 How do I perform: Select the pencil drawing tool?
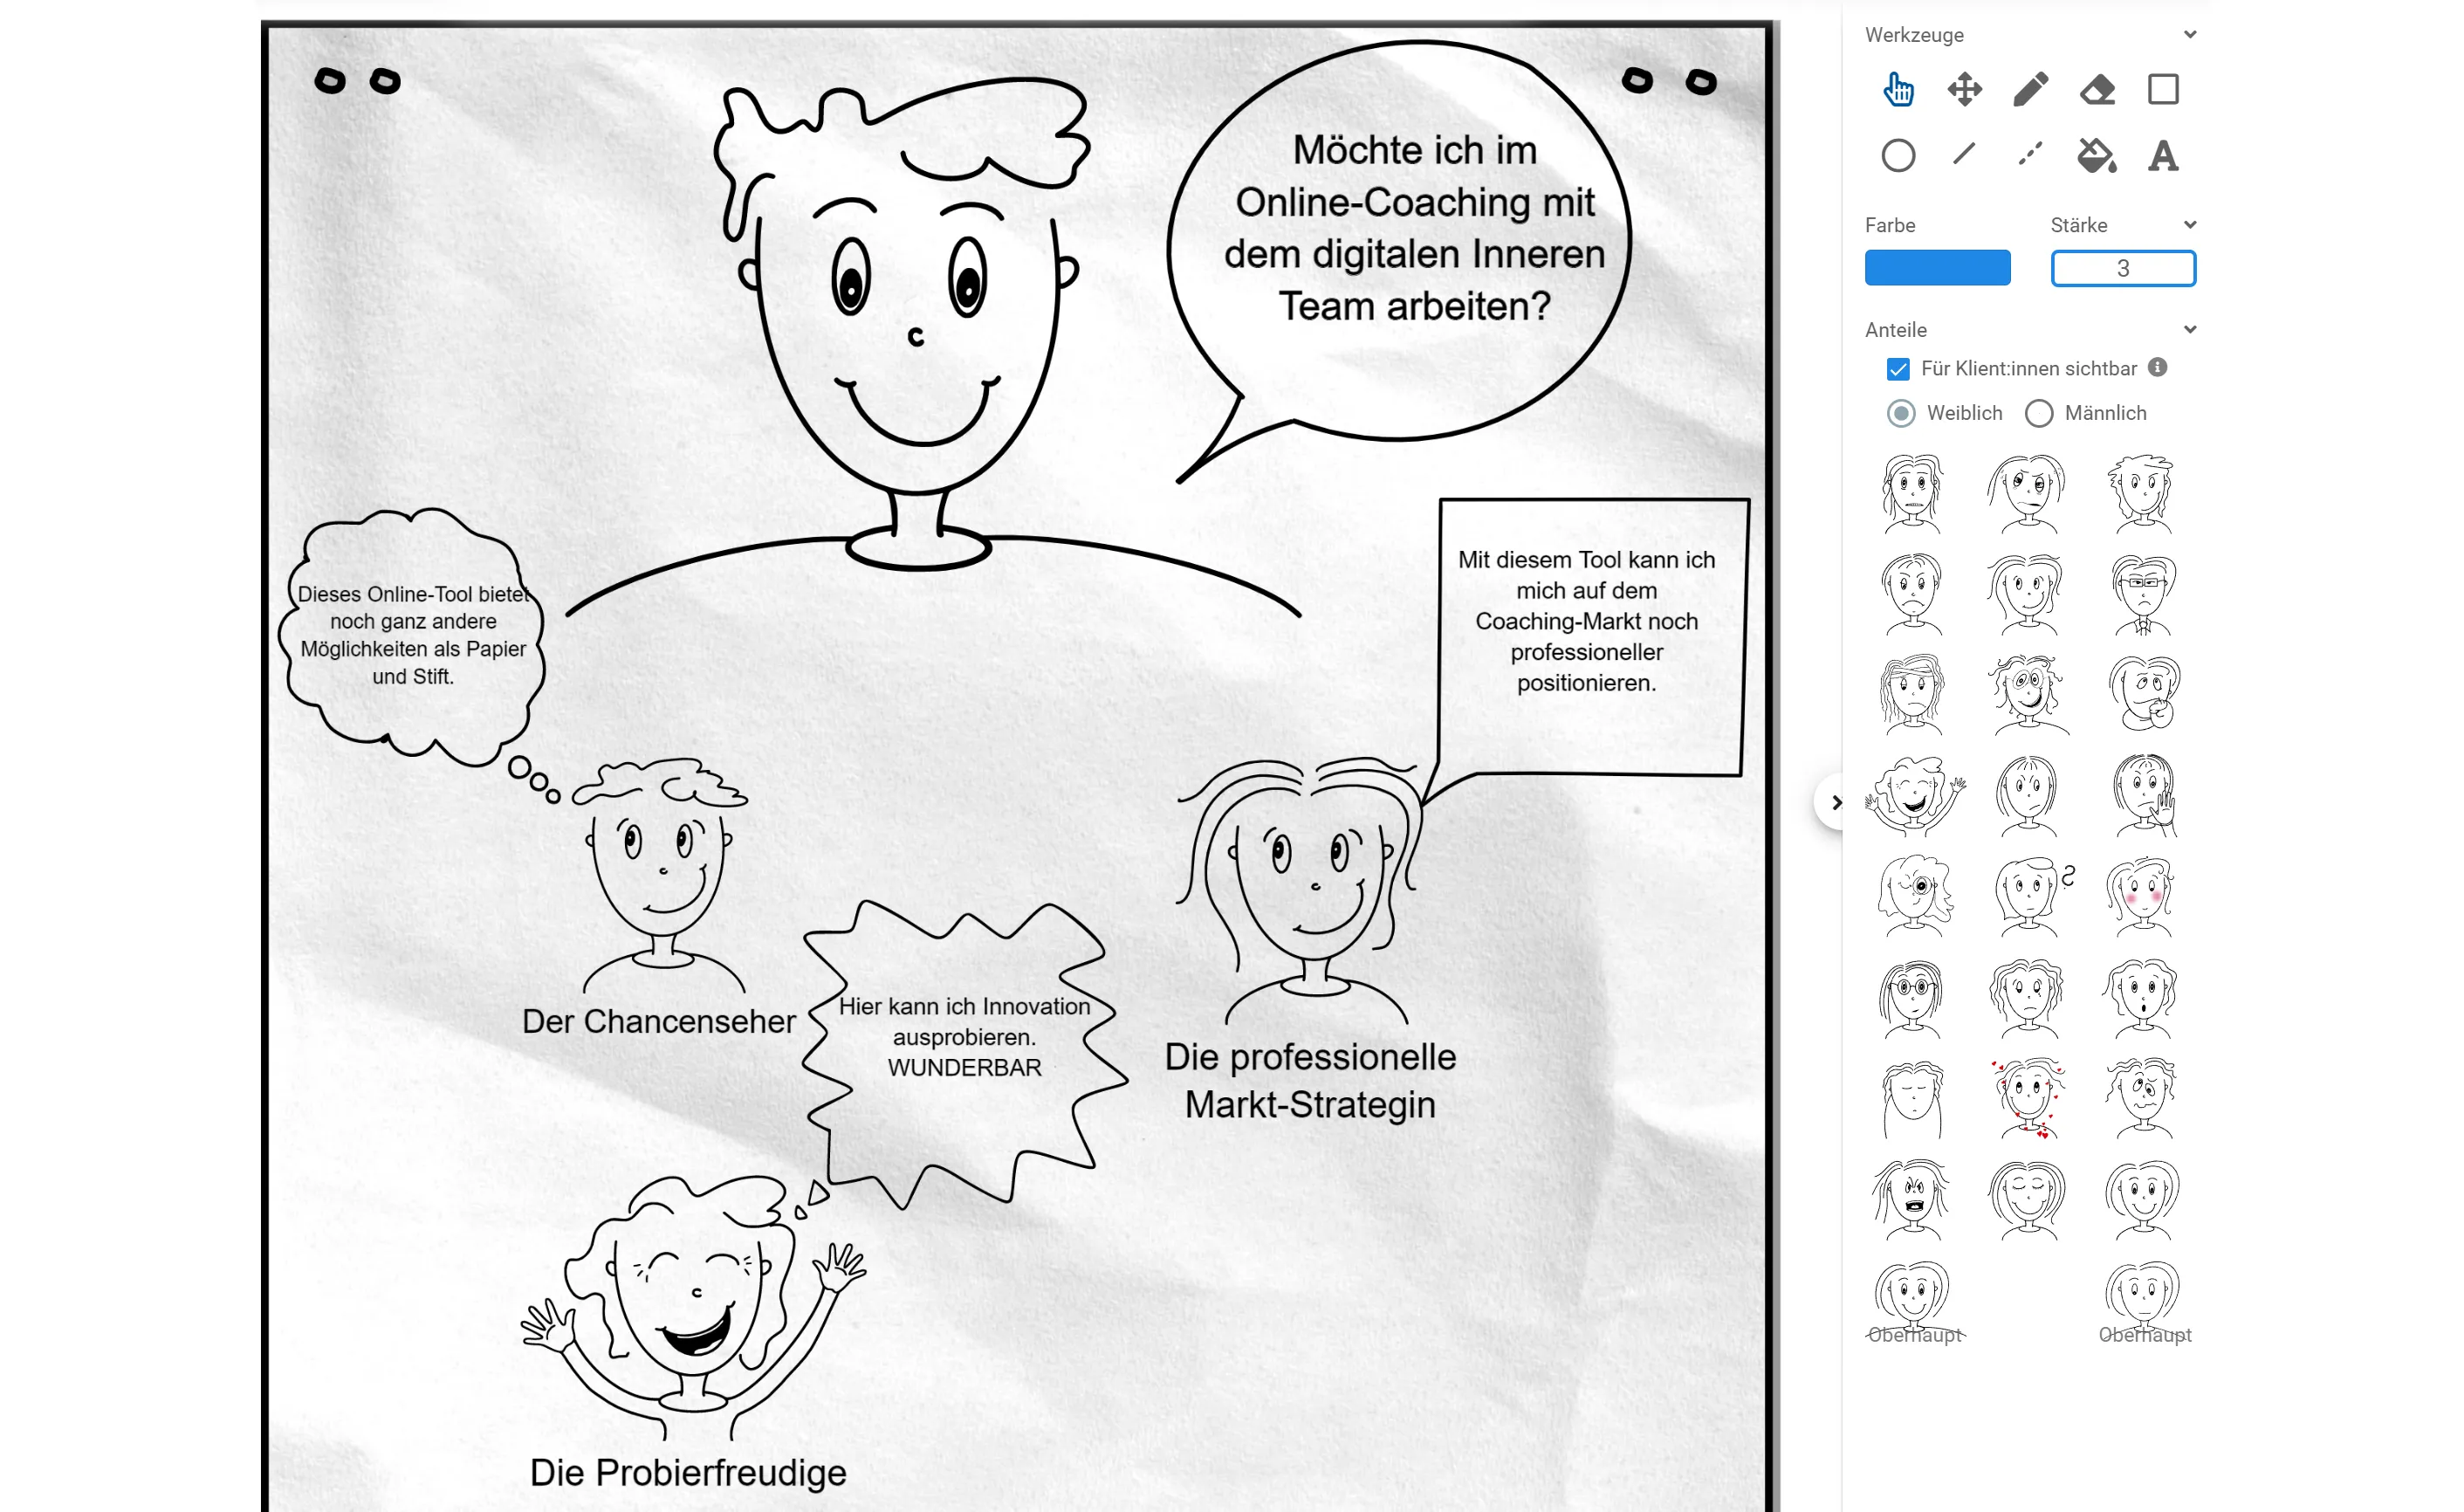tap(2030, 89)
